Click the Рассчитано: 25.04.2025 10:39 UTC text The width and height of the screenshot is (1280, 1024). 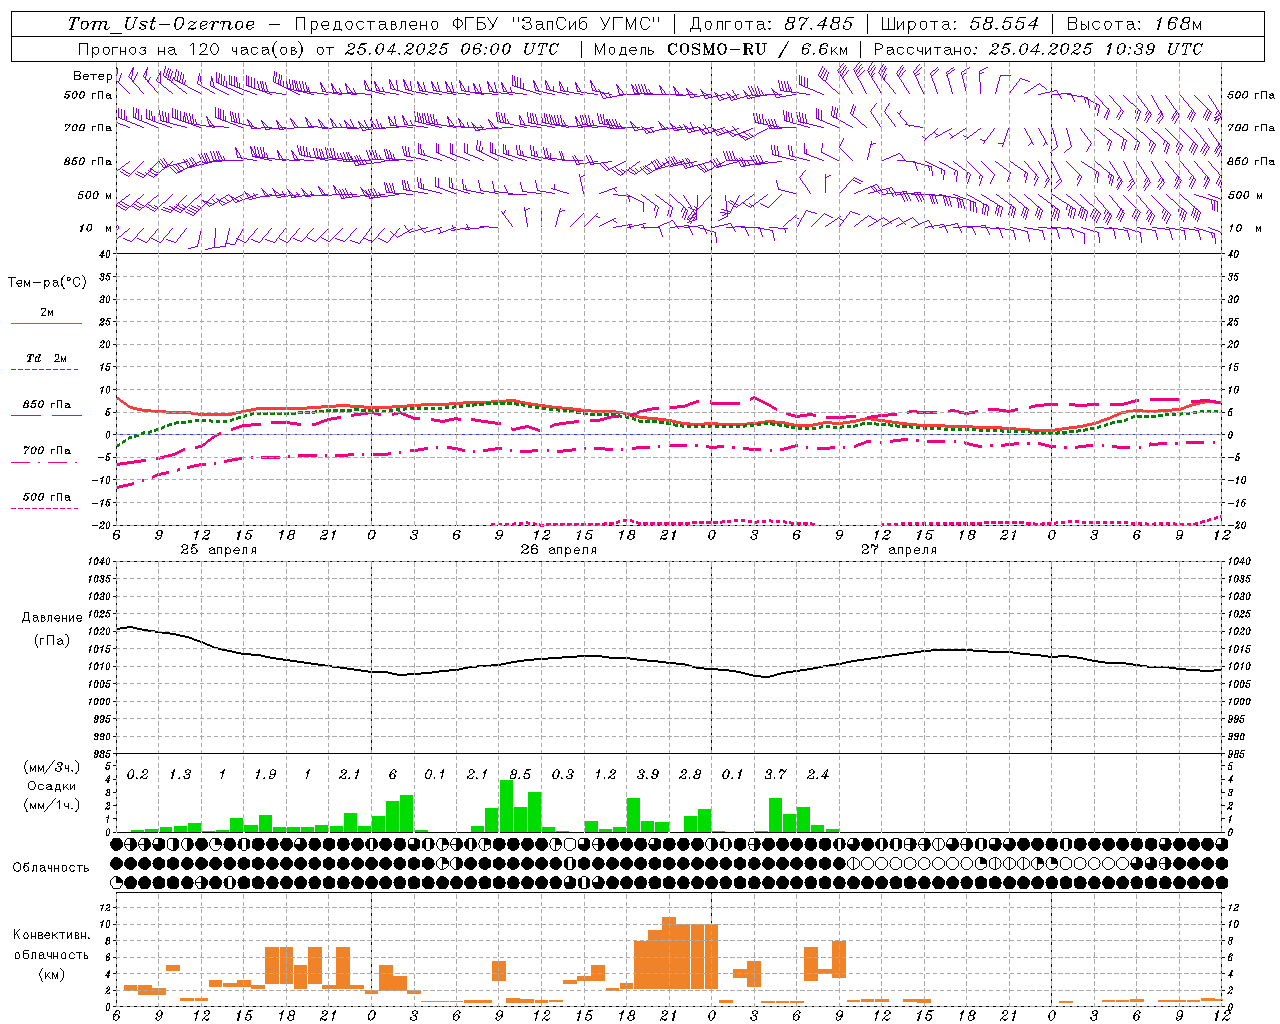click(1038, 49)
